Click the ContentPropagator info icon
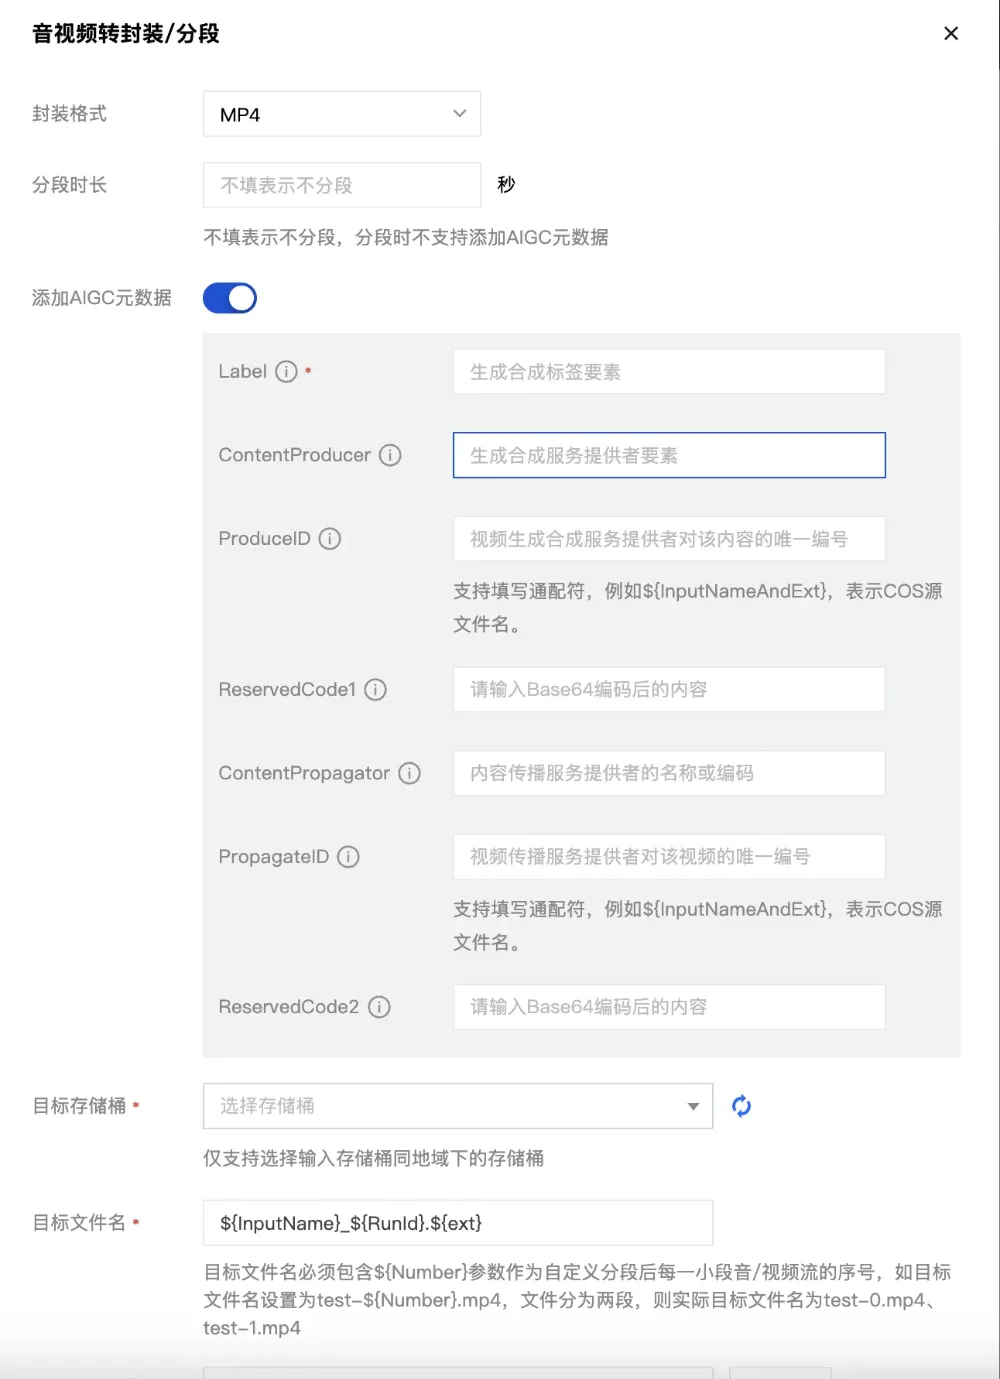Viewport: 1000px width, 1379px height. tap(409, 773)
